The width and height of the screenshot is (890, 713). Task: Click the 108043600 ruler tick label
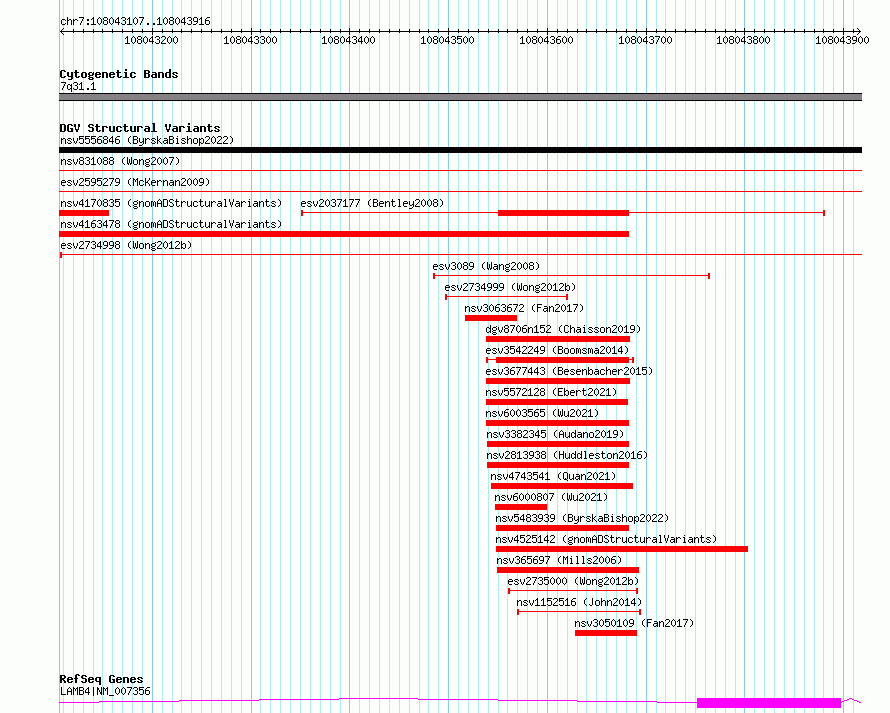click(x=546, y=40)
